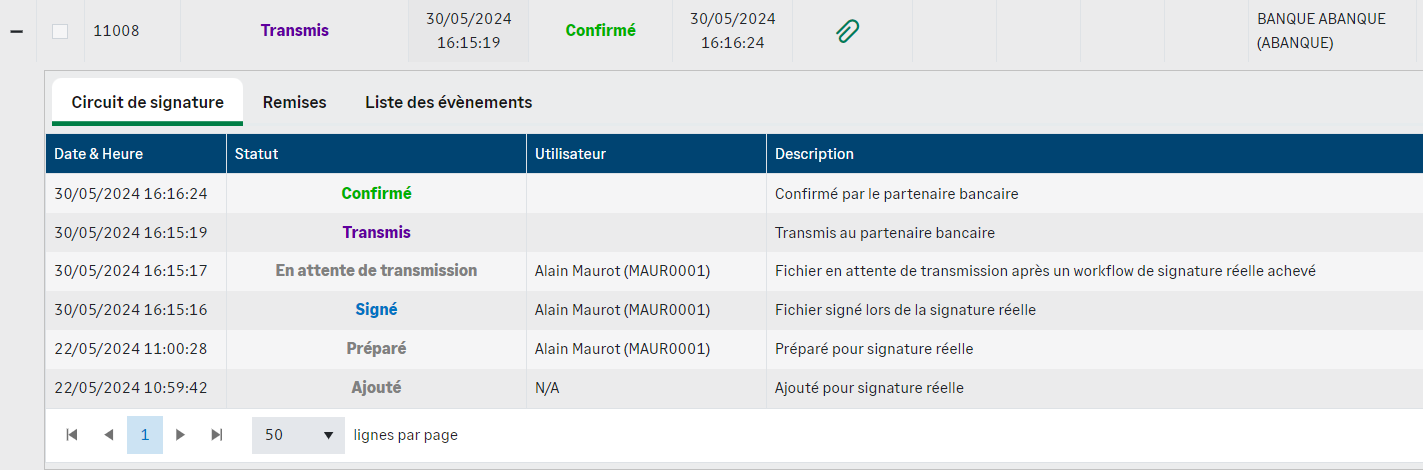Open the Liste des évènements tab
This screenshot has width=1423, height=470.
(x=448, y=102)
